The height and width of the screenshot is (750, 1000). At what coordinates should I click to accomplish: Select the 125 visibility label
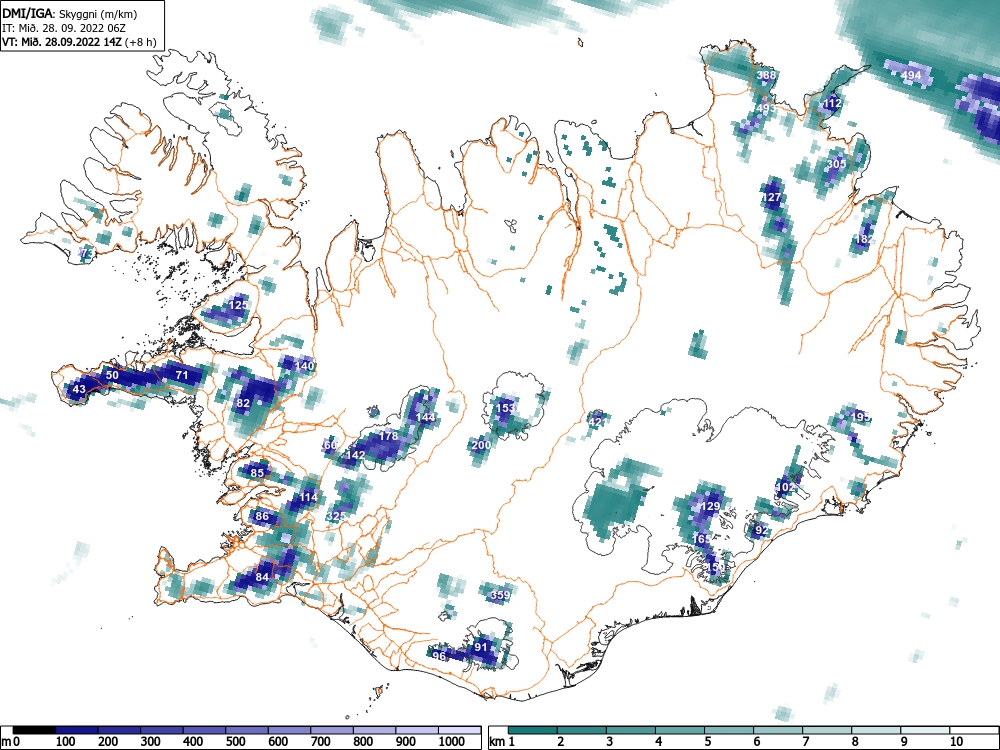[x=238, y=305]
